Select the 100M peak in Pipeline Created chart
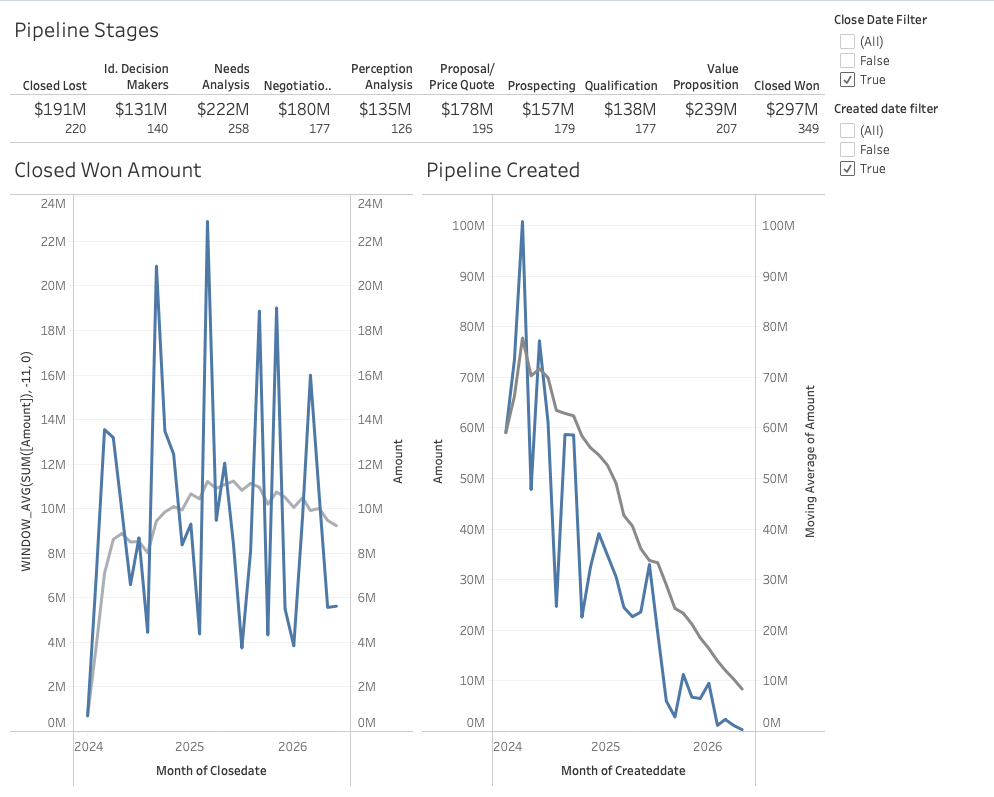The width and height of the screenshot is (994, 797). click(x=522, y=222)
